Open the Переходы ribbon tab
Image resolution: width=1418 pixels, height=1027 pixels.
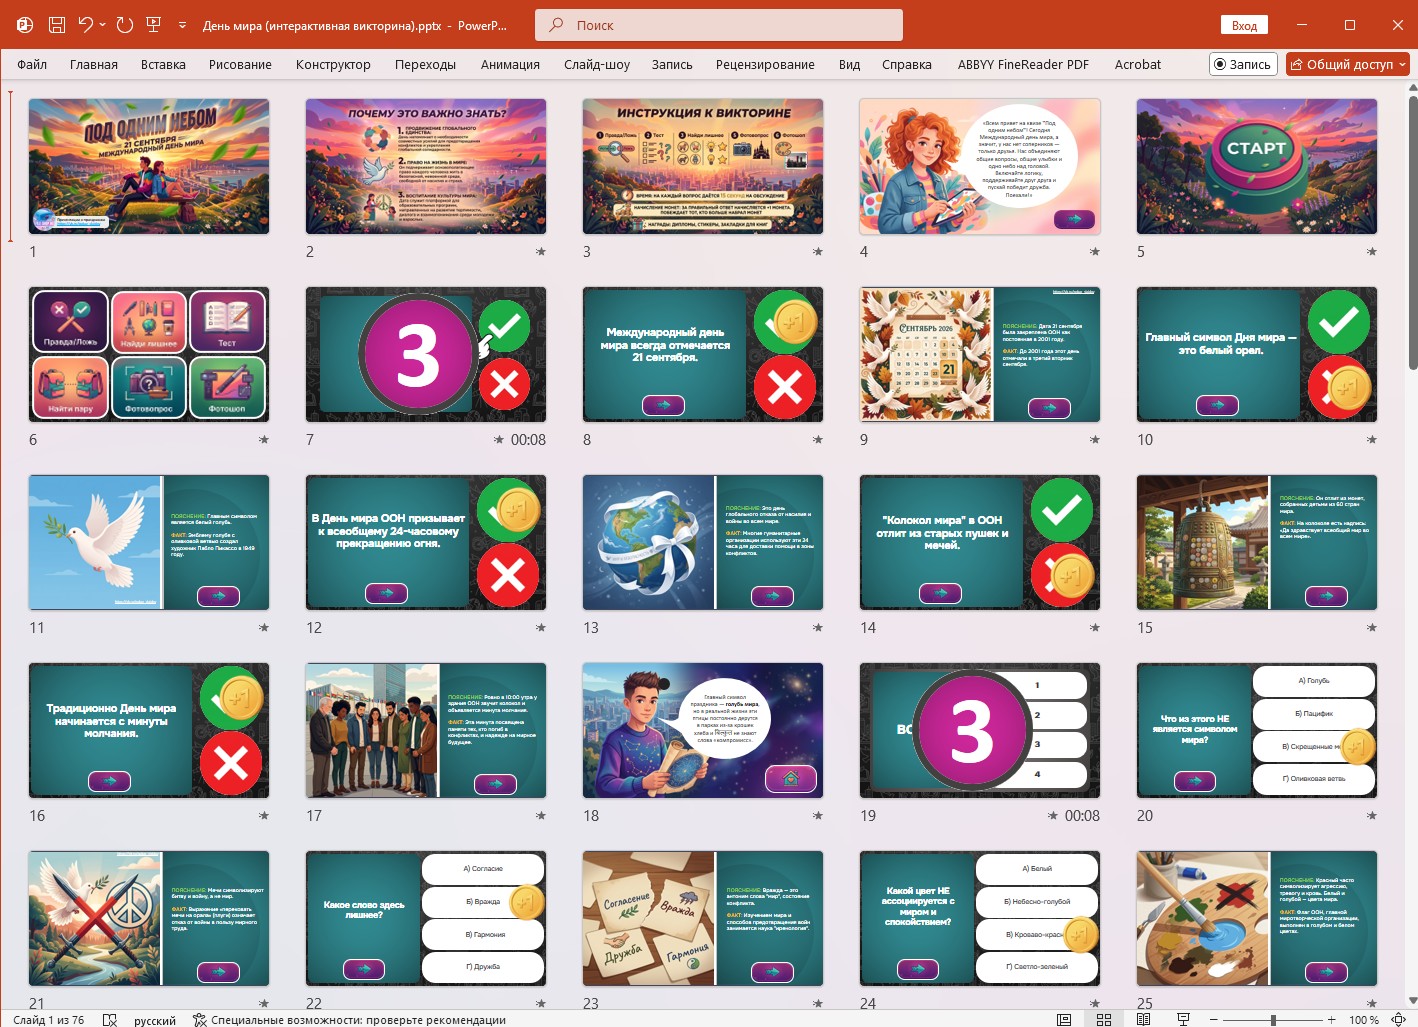pyautogui.click(x=425, y=64)
